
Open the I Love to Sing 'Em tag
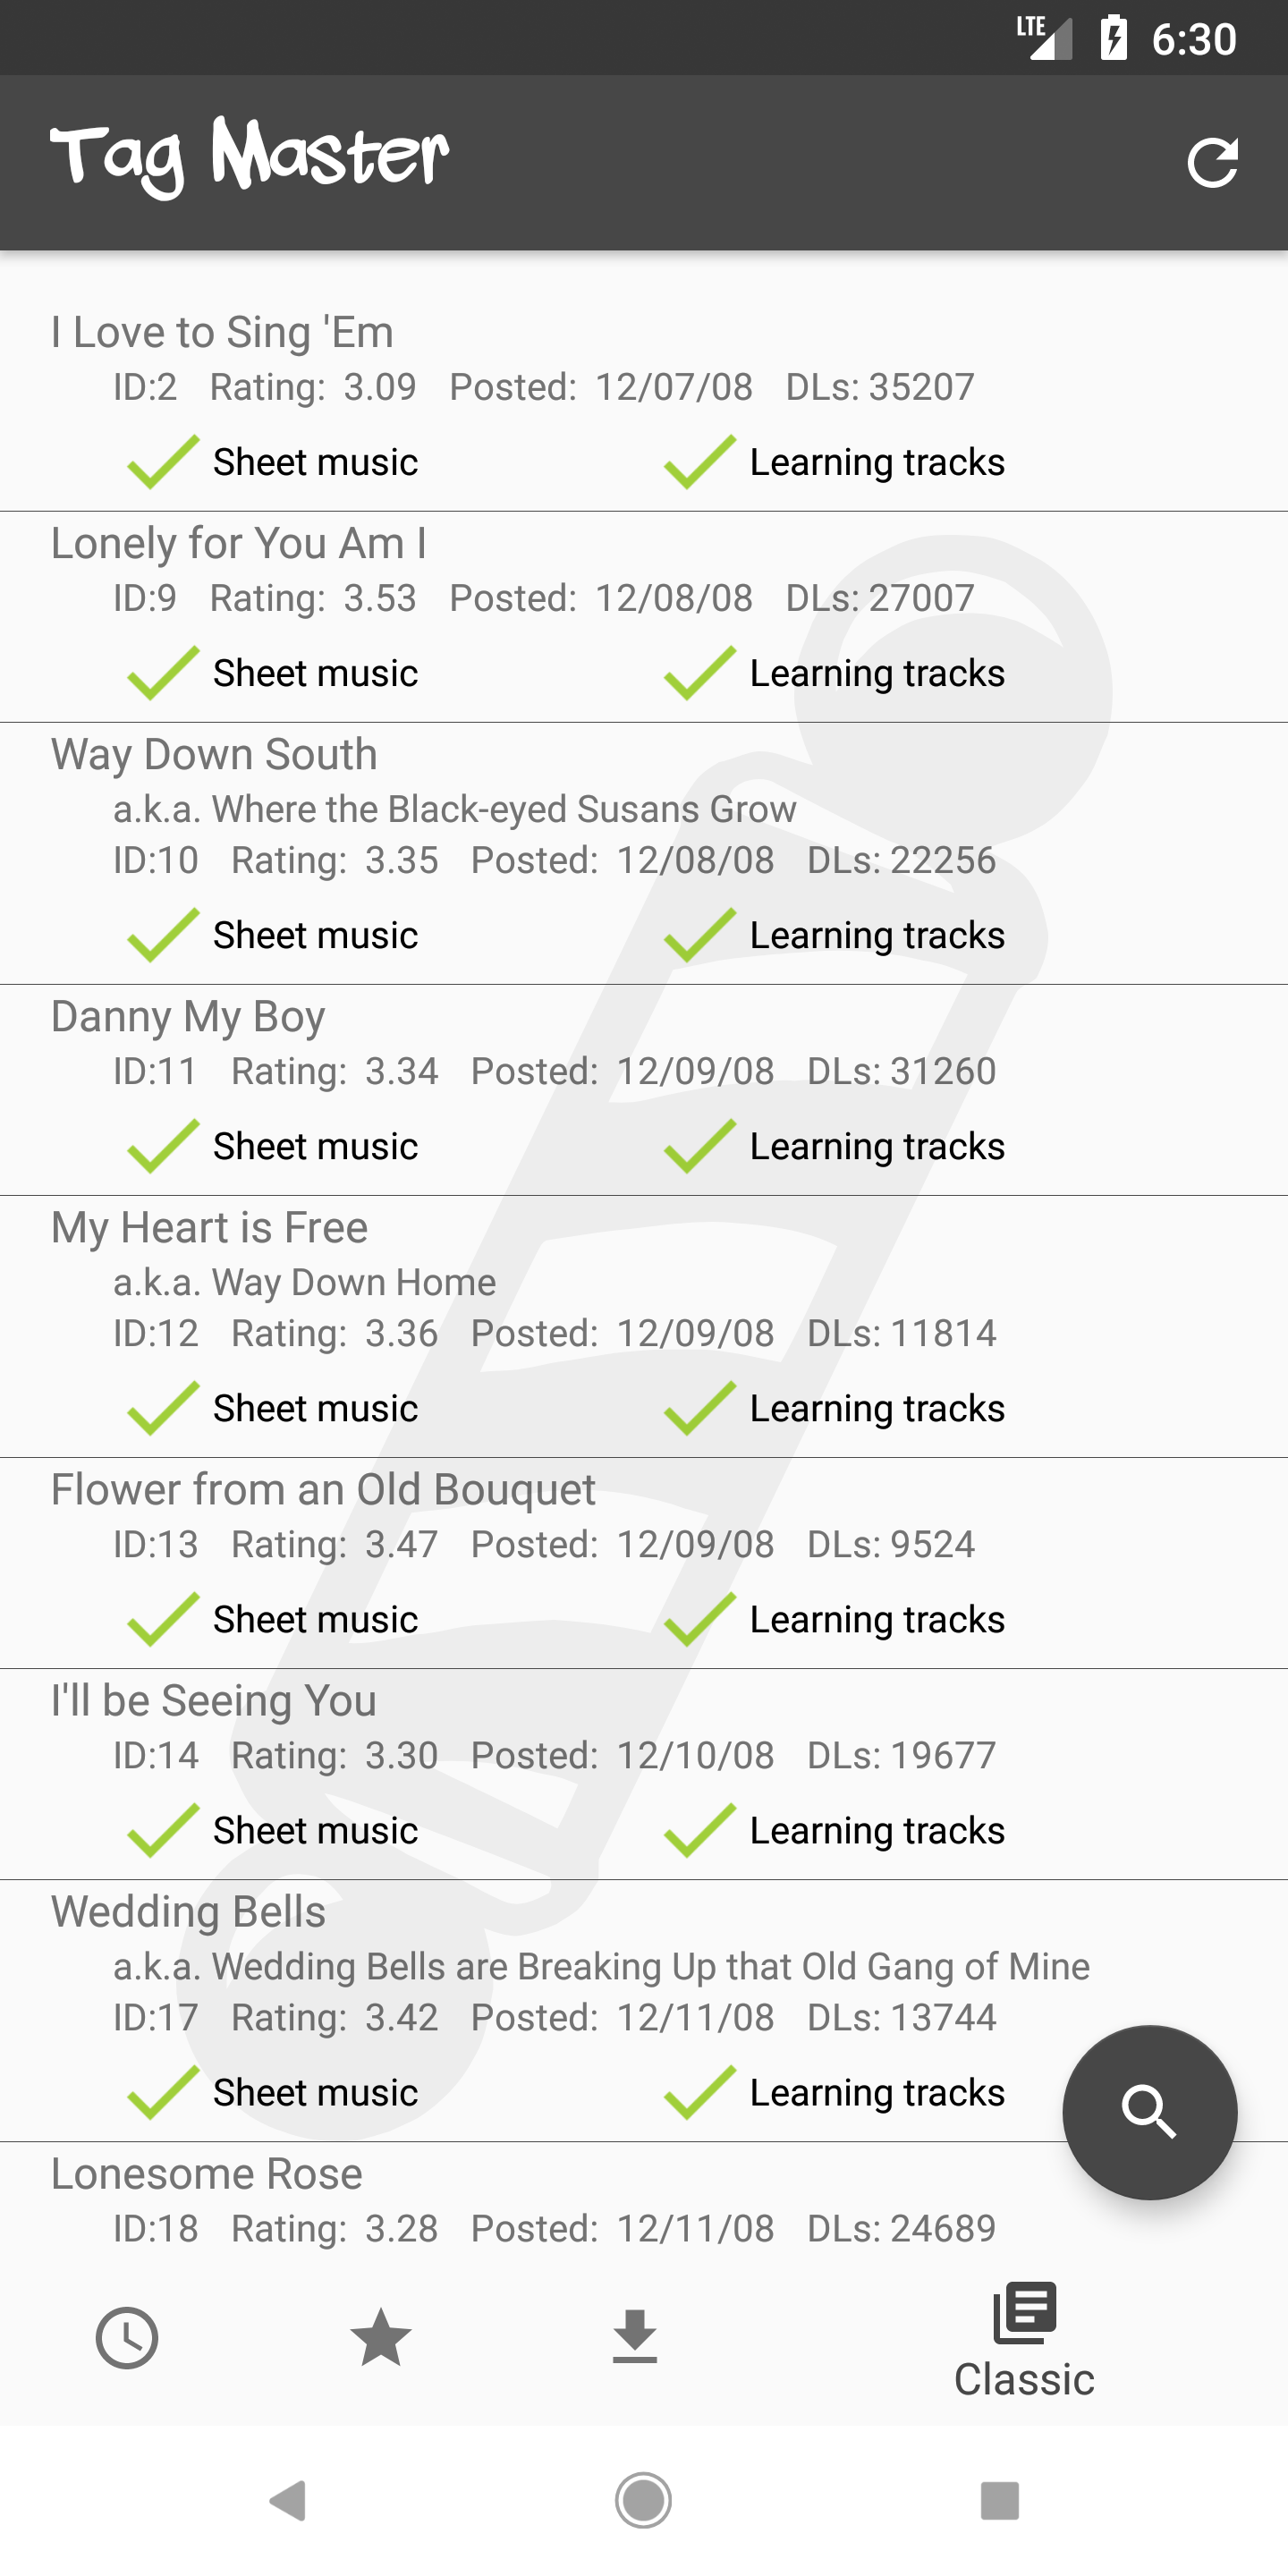pos(222,333)
